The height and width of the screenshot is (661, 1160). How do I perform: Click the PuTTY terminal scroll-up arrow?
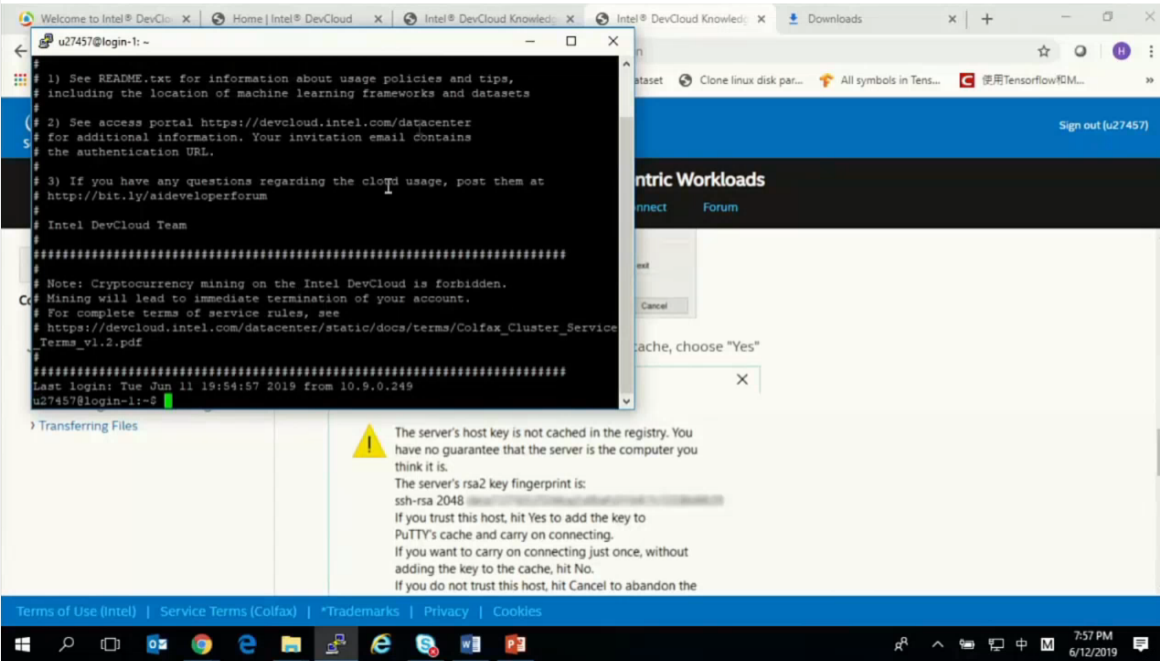pyautogui.click(x=626, y=64)
